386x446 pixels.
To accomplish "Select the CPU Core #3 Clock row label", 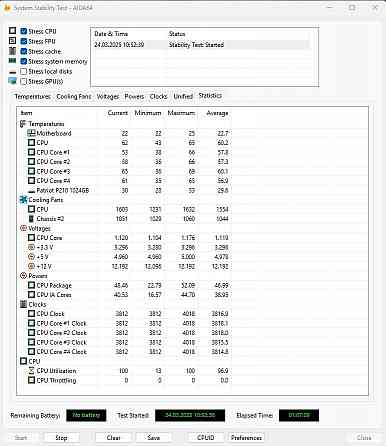I will tap(62, 342).
